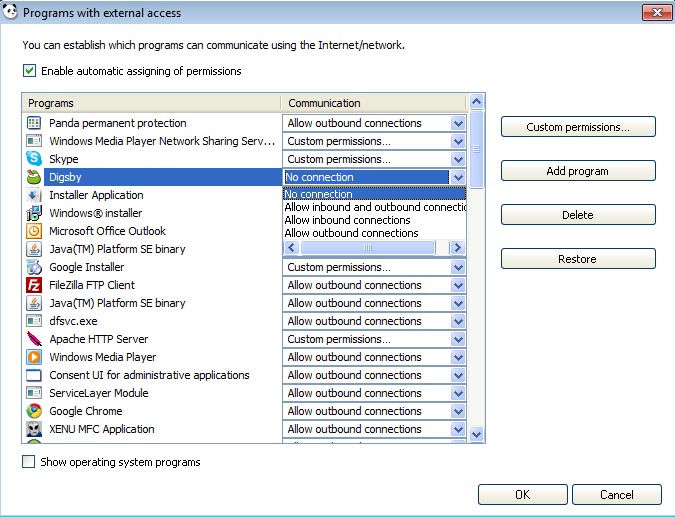The width and height of the screenshot is (675, 517).
Task: Click the Consent UI program icon
Action: click(34, 375)
